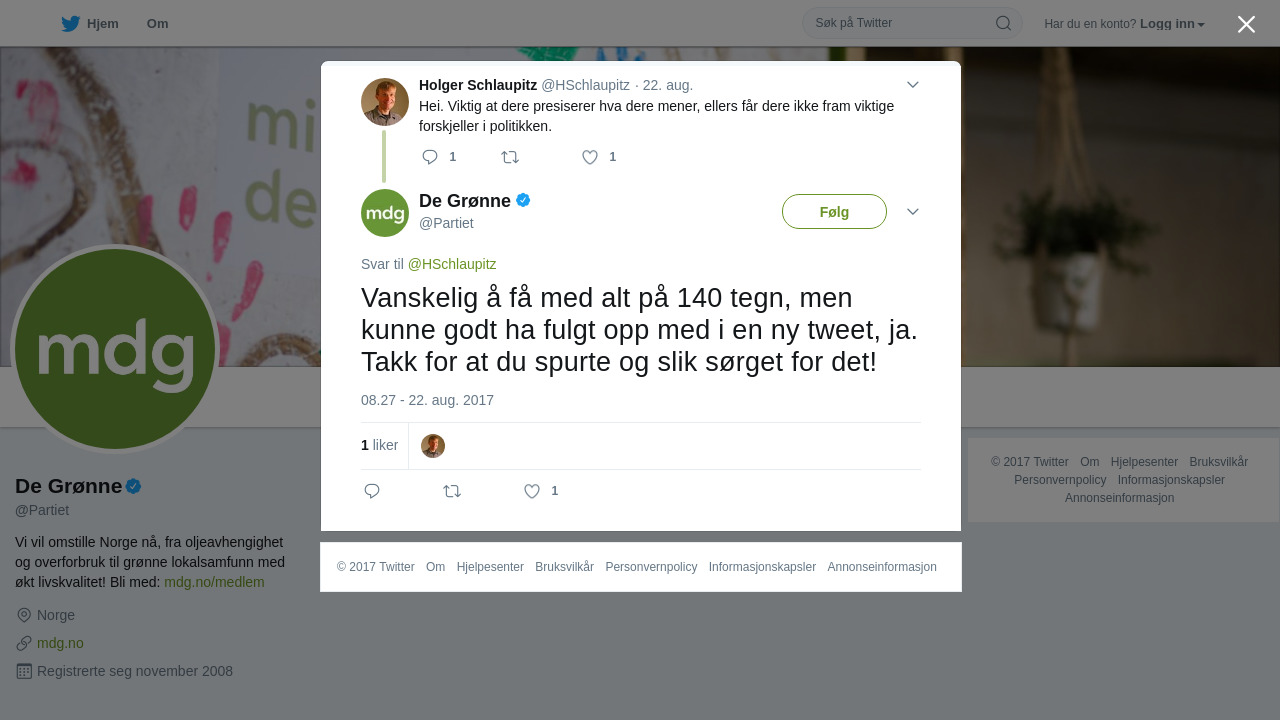Like De Grønne's tweet with heart
The height and width of the screenshot is (720, 1280).
[532, 491]
